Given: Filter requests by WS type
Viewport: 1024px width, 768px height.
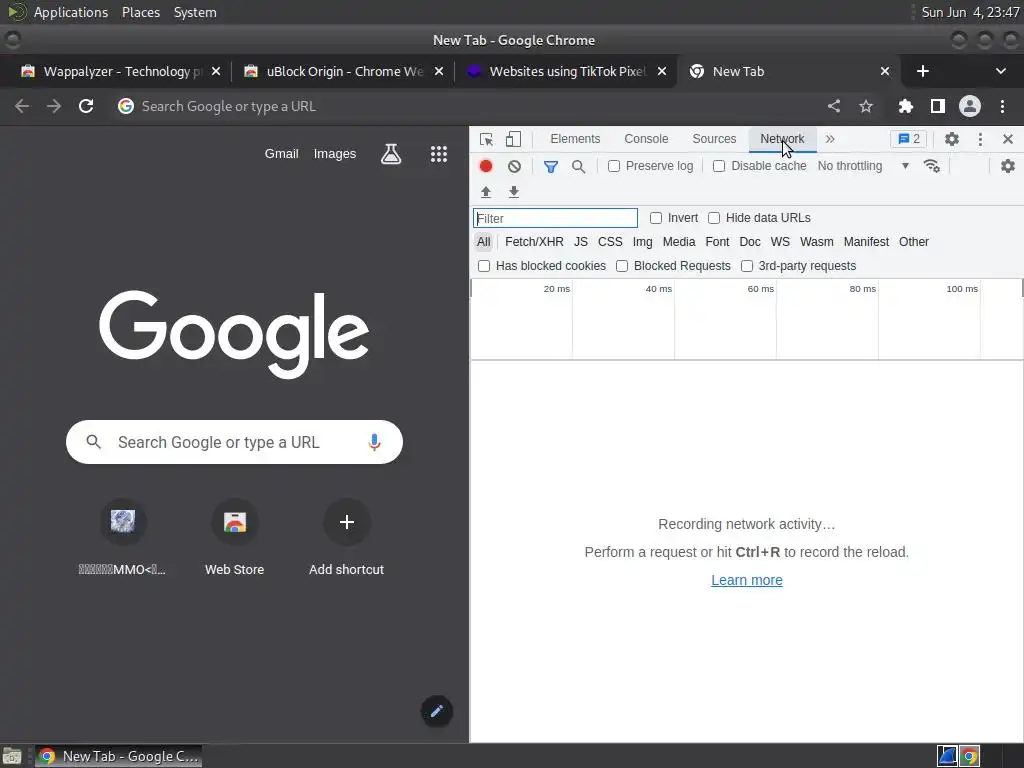Looking at the screenshot, I should (x=780, y=242).
